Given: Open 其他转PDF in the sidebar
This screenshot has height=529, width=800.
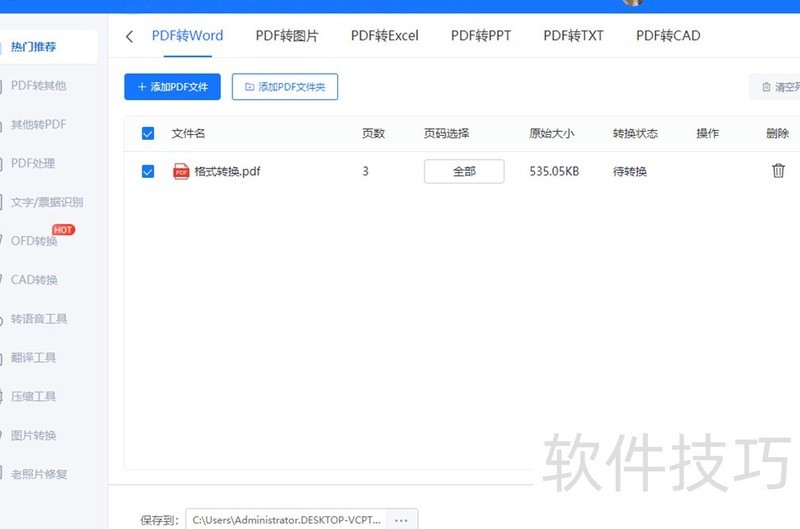Looking at the screenshot, I should coord(39,124).
